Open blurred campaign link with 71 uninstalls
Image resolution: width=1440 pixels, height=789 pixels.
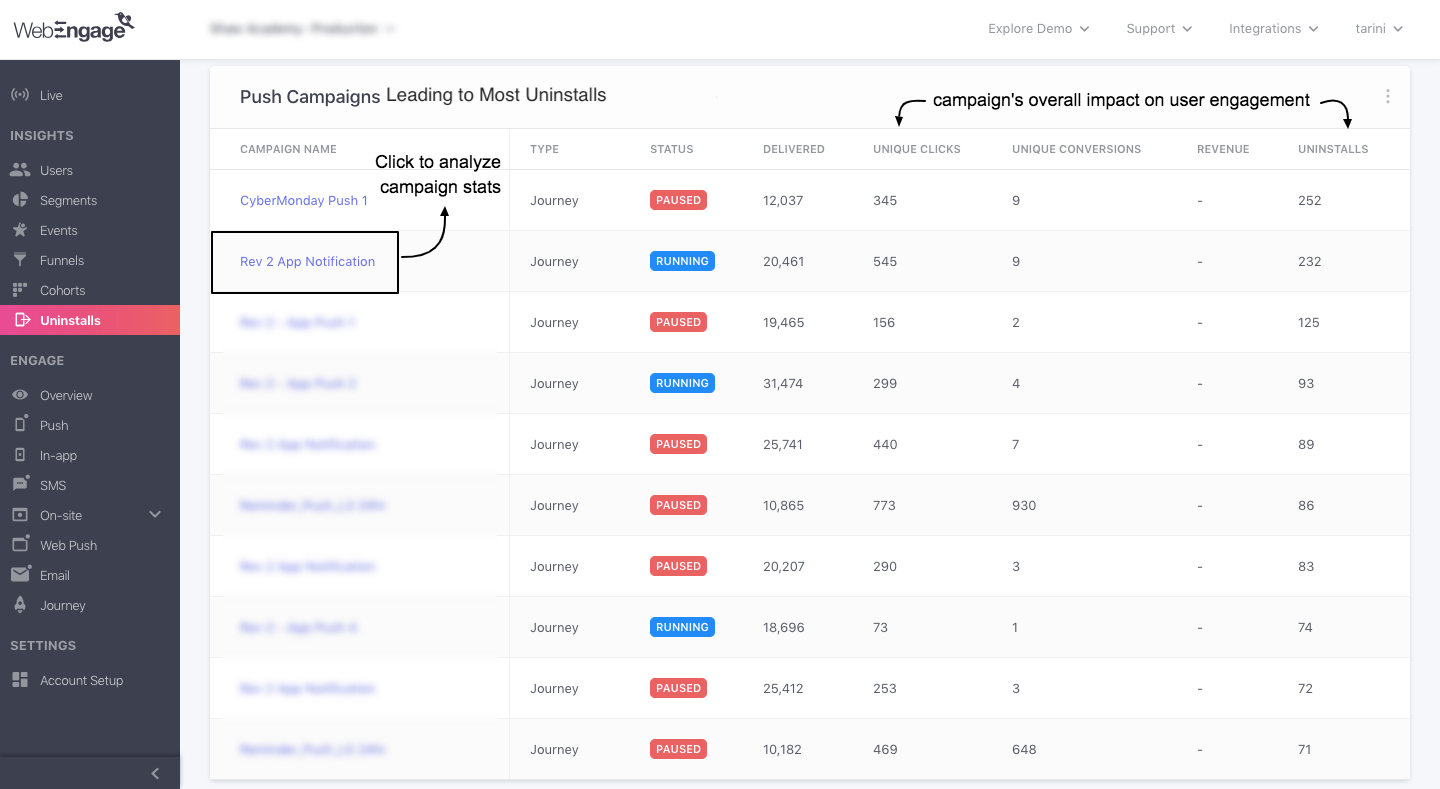313,749
